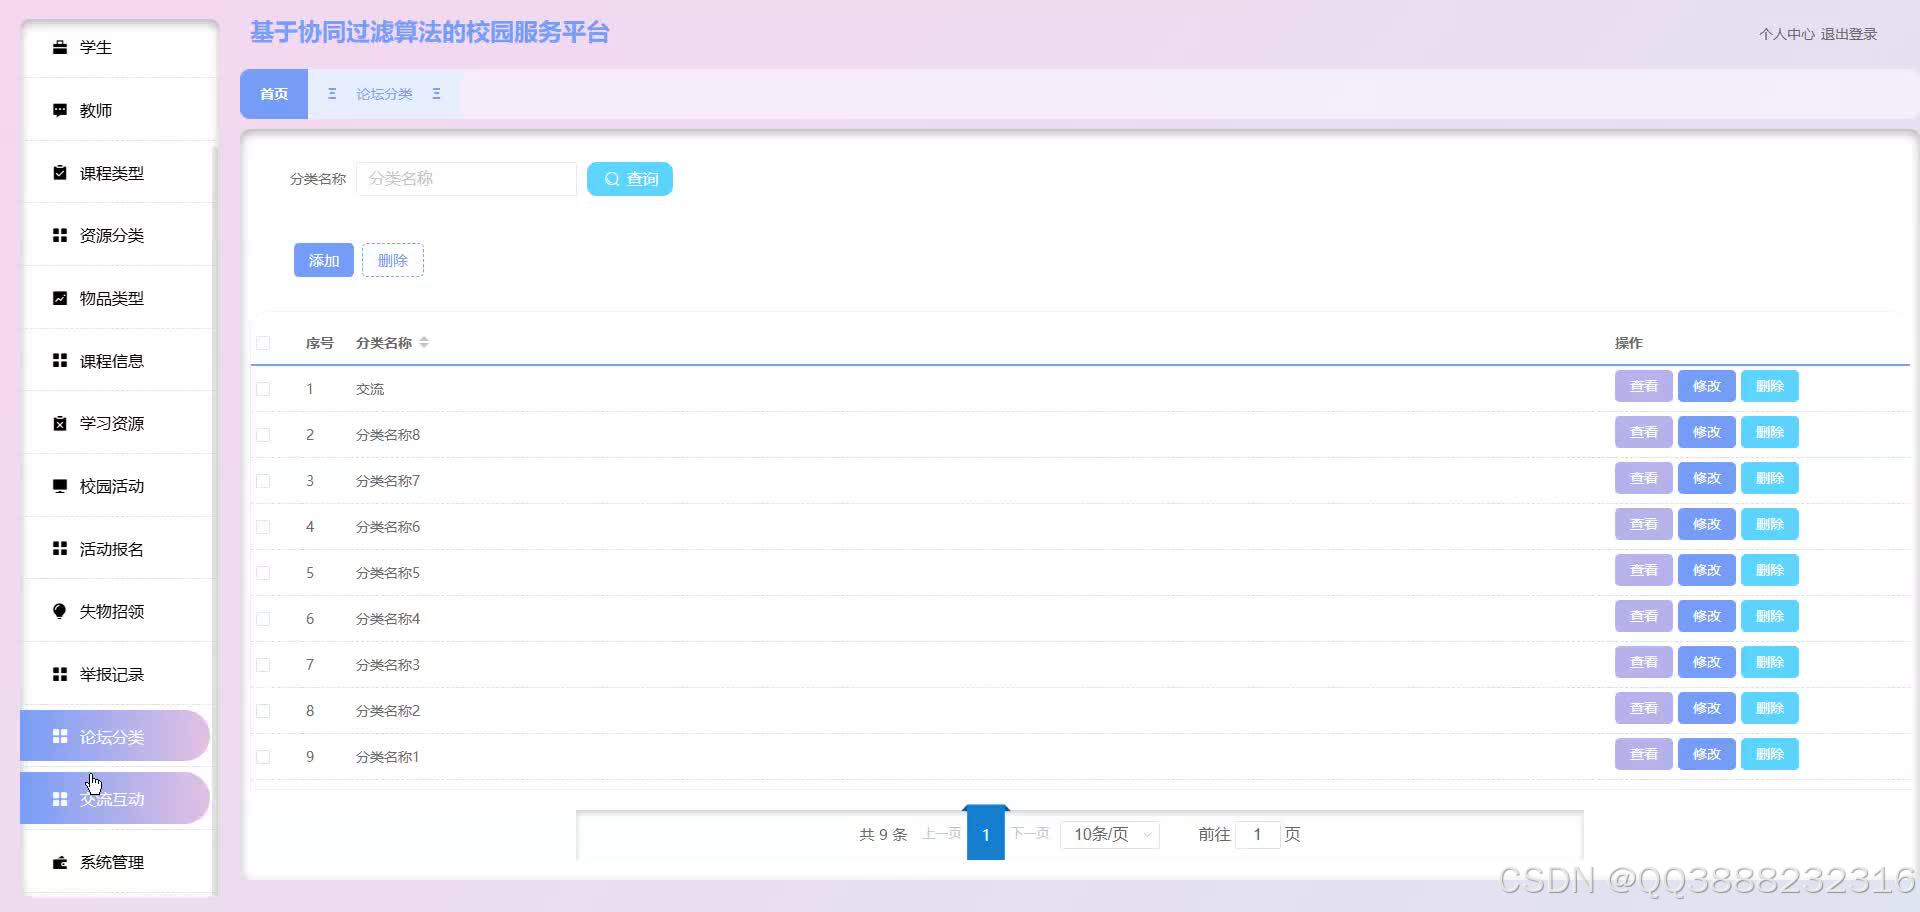
Task: Check the box for row 交流
Action: point(263,389)
